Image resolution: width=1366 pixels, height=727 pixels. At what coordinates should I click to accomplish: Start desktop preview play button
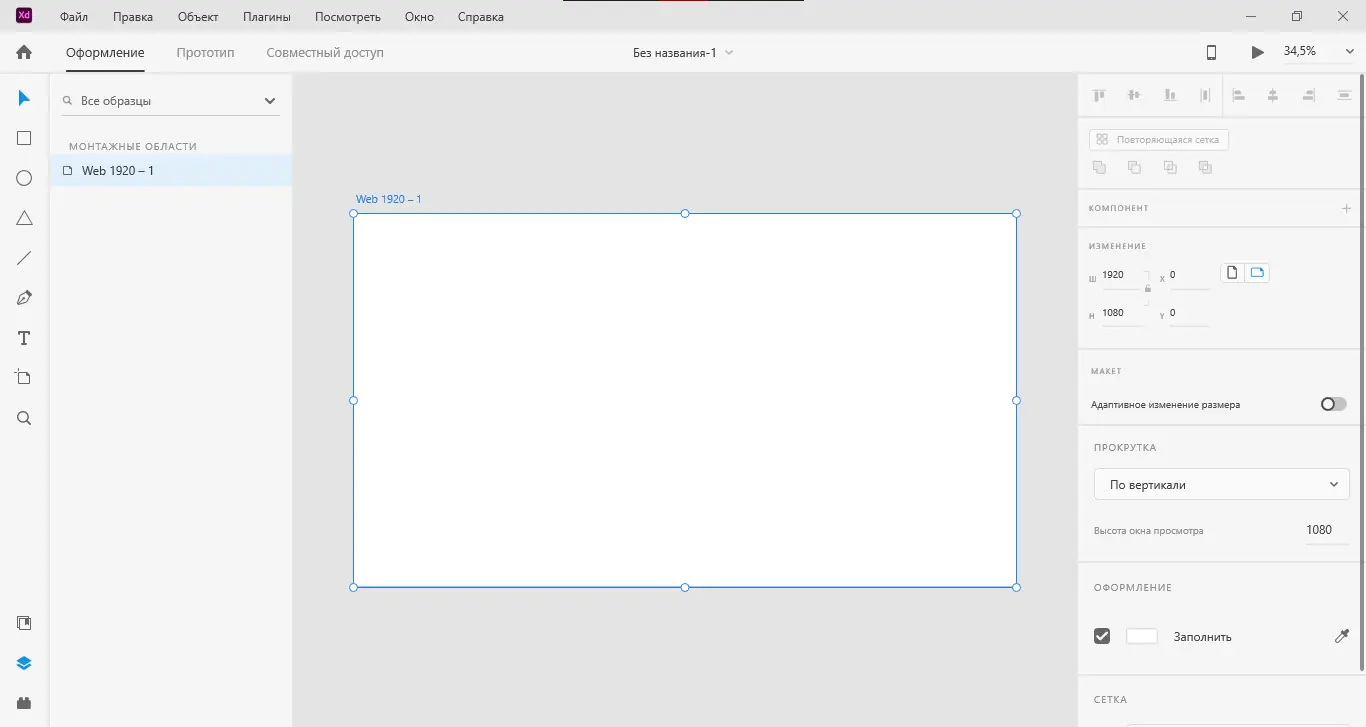(1257, 52)
